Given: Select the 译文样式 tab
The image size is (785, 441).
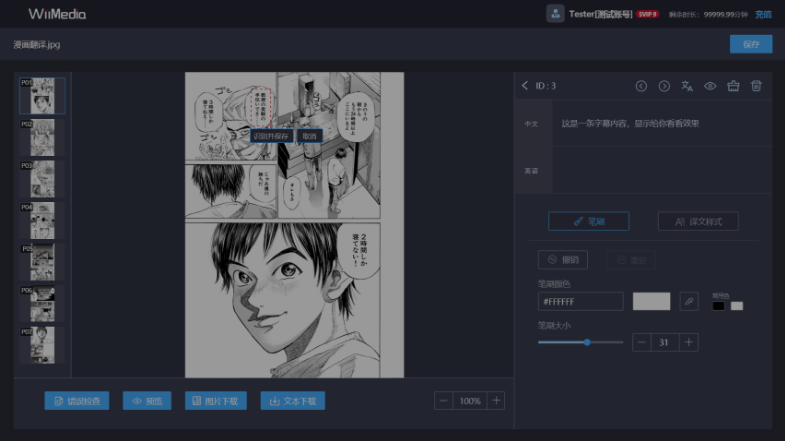Looking at the screenshot, I should click(698, 221).
